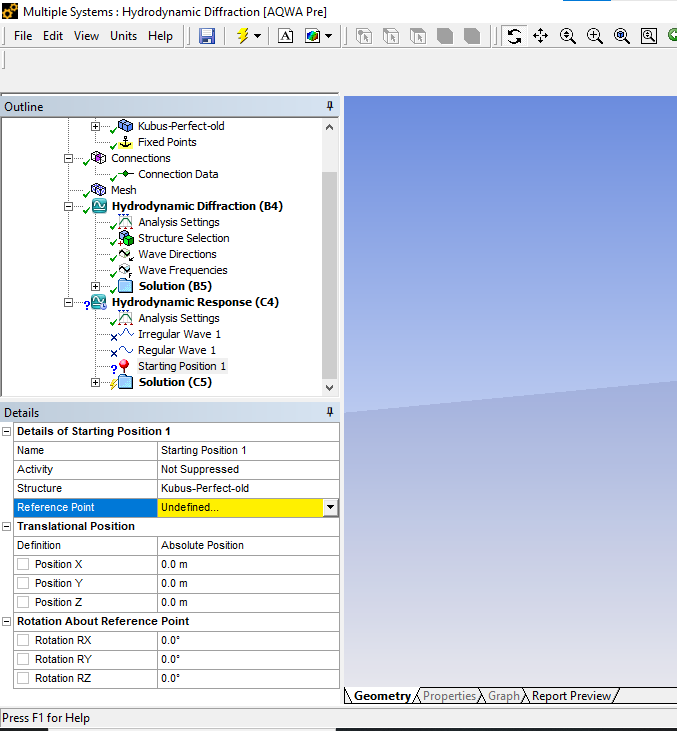Click the Hydrodynamic Diffraction (B4) wave icon

click(99, 206)
